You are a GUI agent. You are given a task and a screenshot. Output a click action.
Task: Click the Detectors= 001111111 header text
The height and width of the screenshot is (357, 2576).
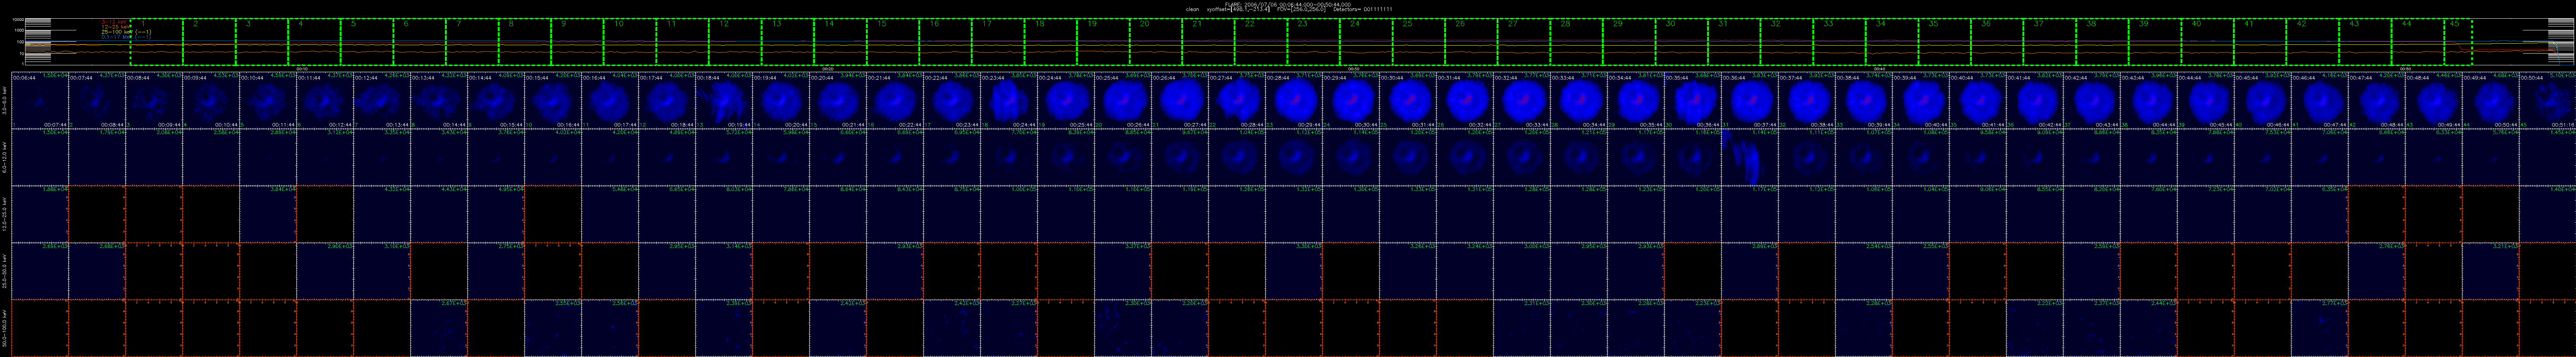pos(1362,9)
